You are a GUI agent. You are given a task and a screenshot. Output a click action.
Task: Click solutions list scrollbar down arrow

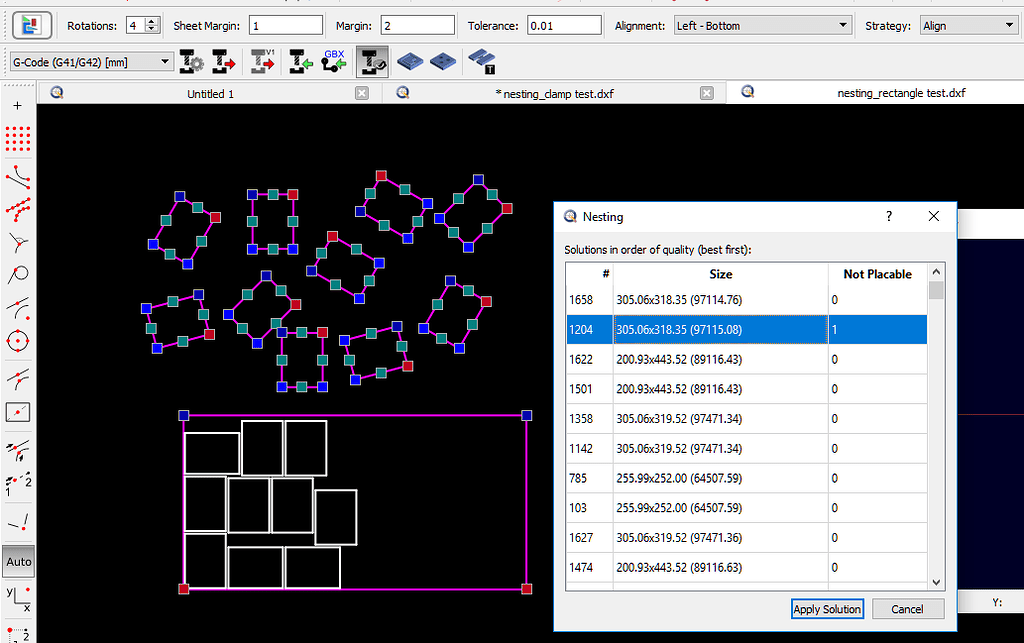tap(936, 582)
